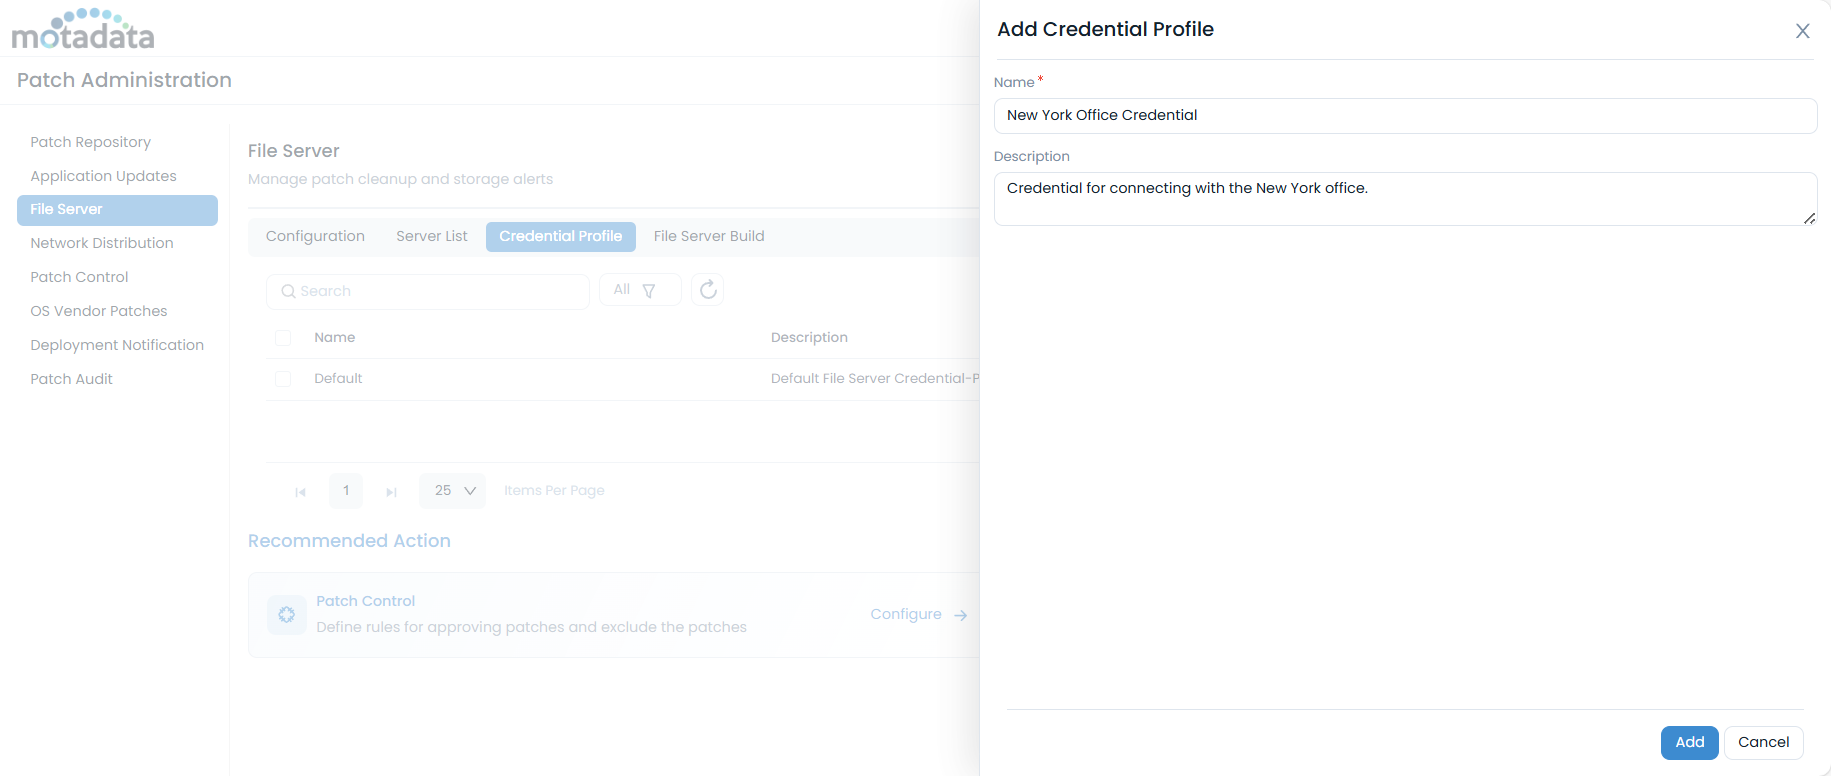This screenshot has width=1831, height=776.
Task: Click the Patch Control gear icon
Action: 287,615
